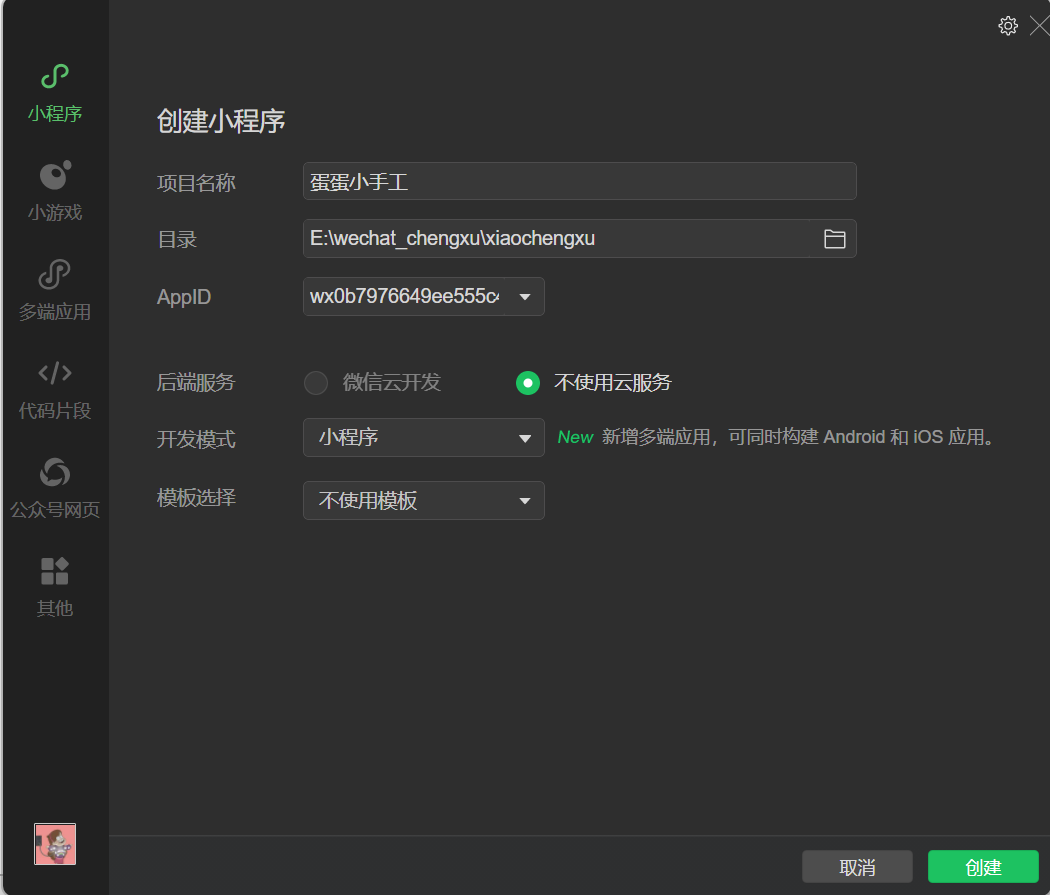Open the 公众号网页 section
Screen dimensions: 1050x895
coord(55,488)
